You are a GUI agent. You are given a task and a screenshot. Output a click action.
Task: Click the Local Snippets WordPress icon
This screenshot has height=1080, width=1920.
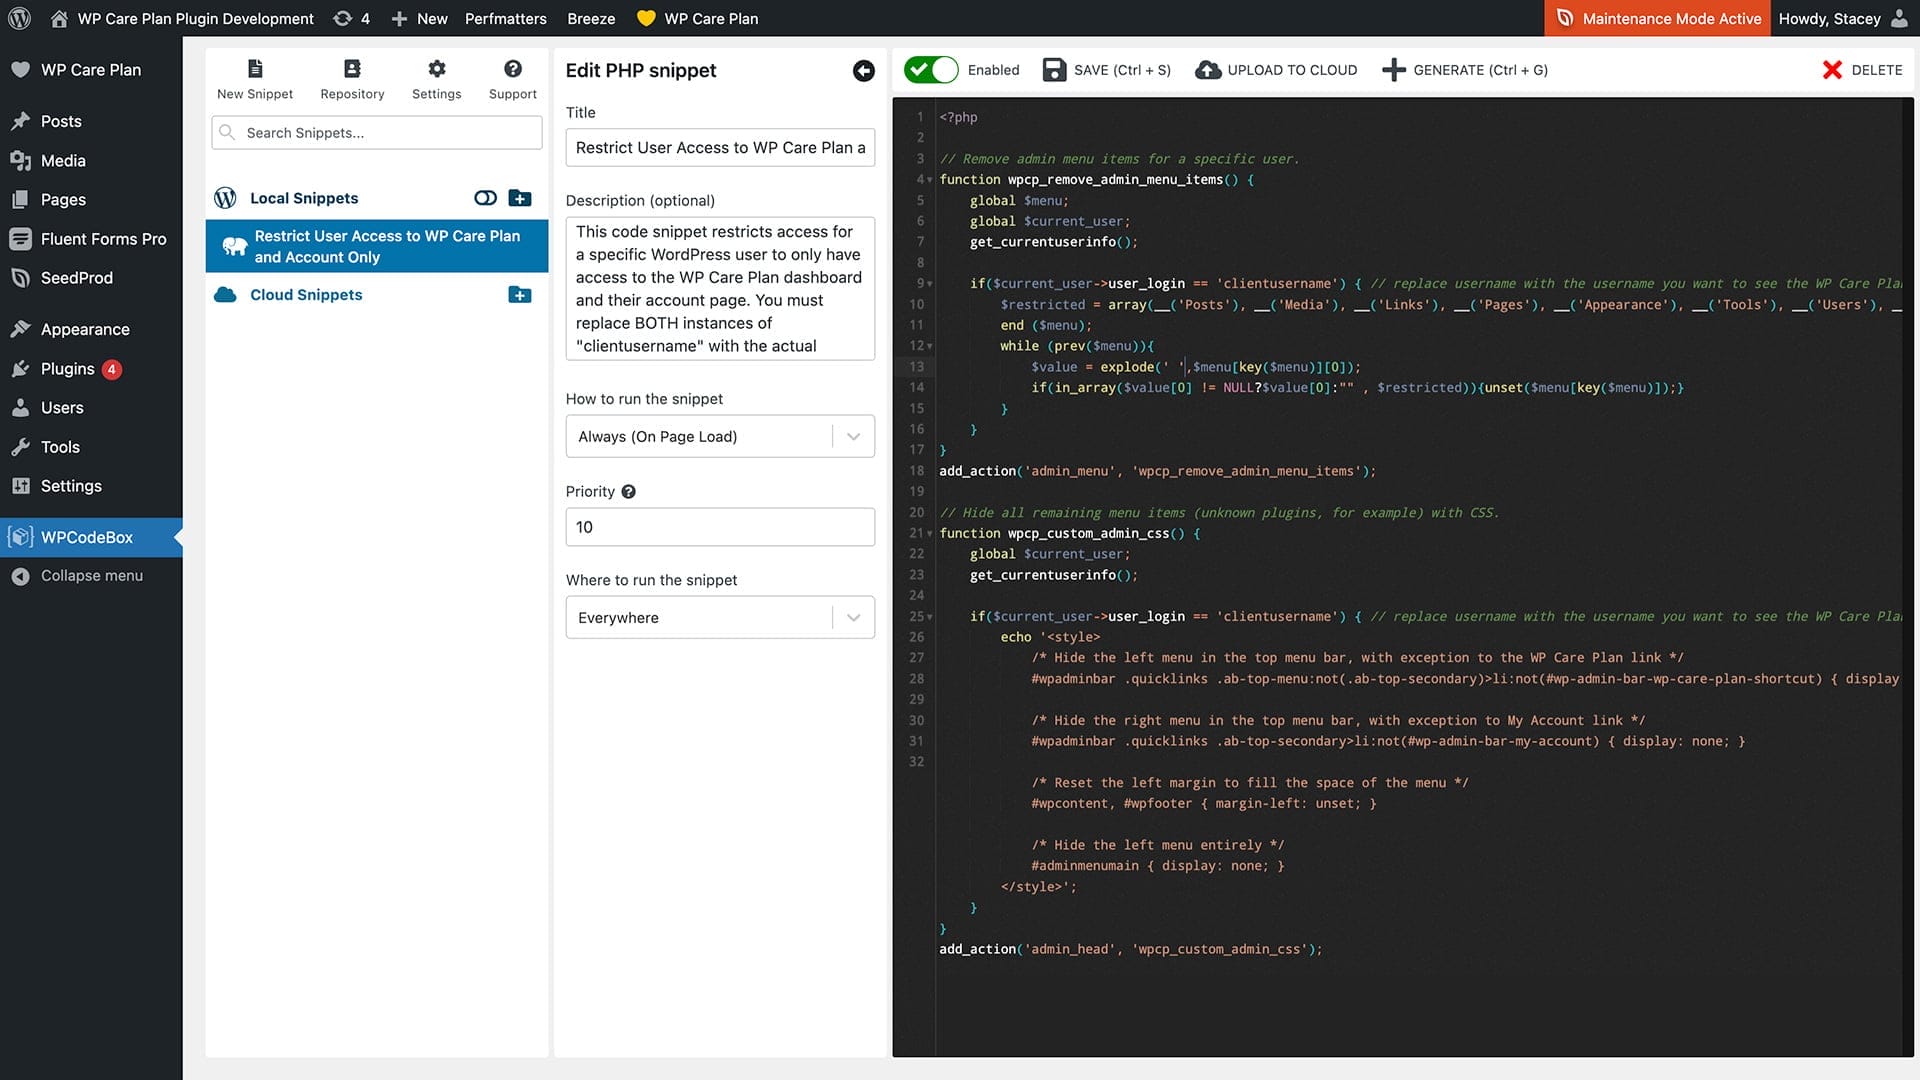click(225, 198)
